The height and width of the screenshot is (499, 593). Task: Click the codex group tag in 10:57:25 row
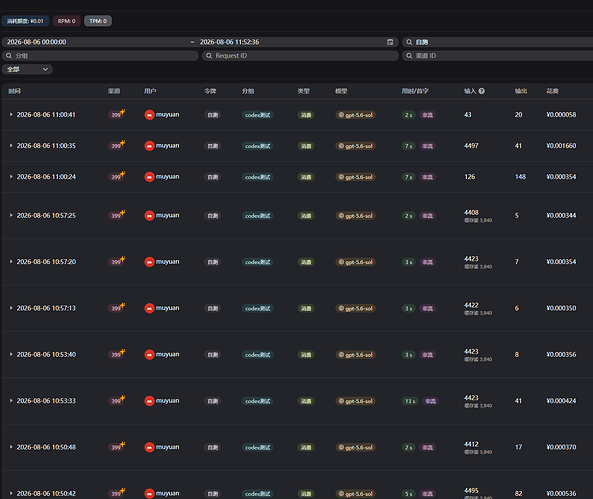(x=257, y=216)
